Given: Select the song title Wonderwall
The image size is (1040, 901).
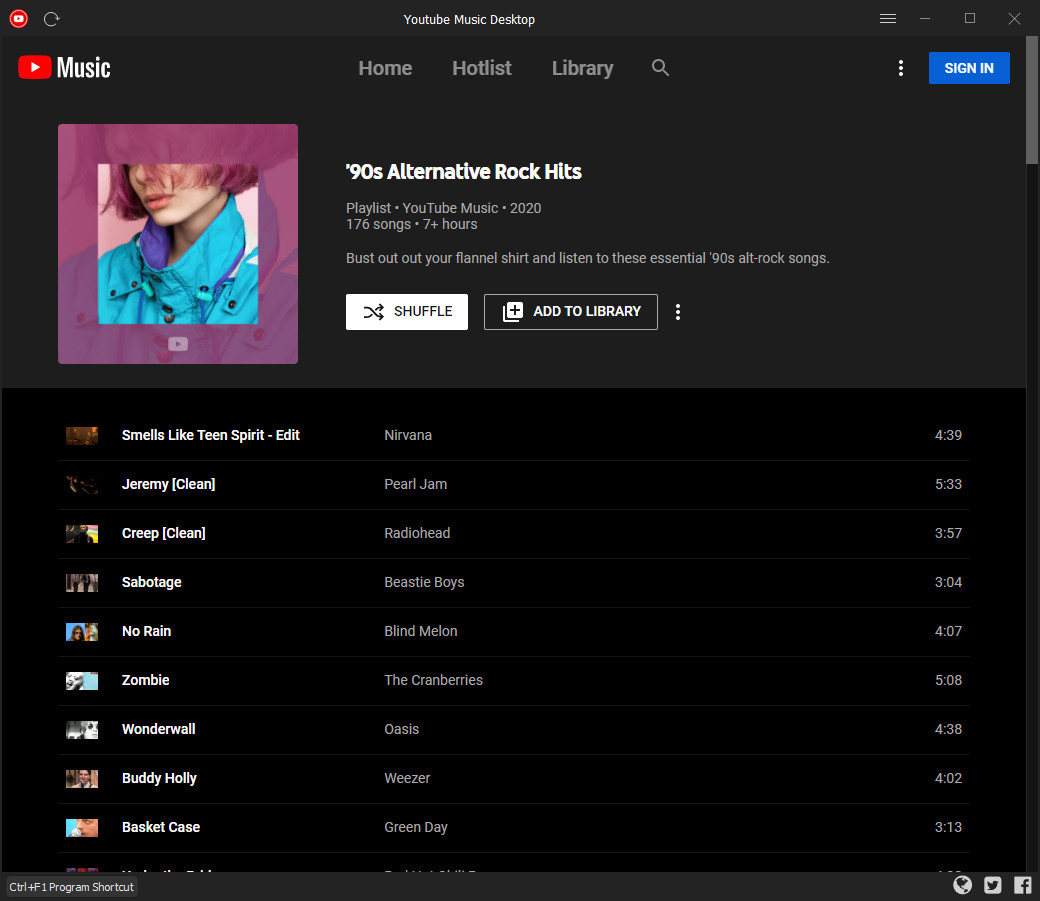Looking at the screenshot, I should (x=159, y=730).
